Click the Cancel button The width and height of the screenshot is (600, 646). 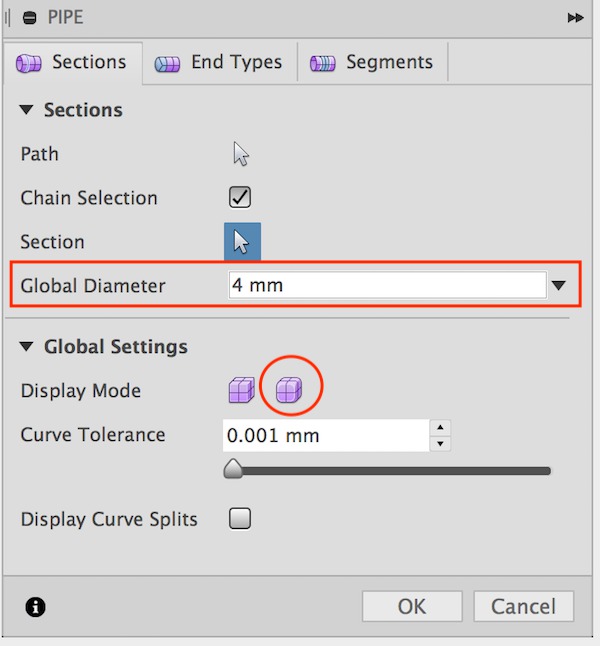[523, 606]
